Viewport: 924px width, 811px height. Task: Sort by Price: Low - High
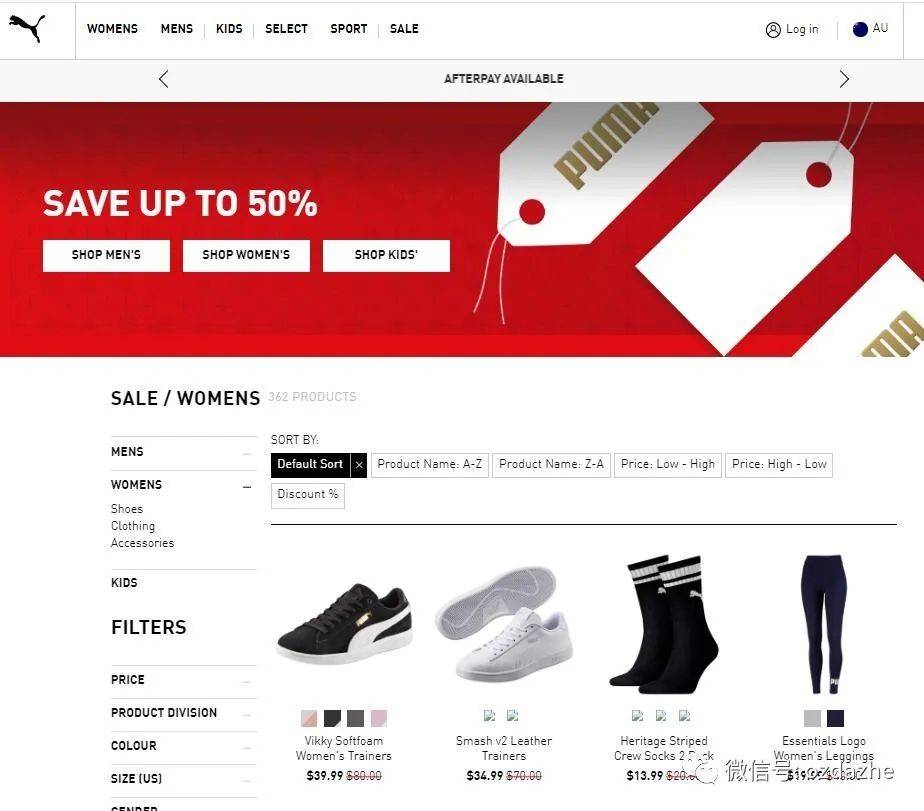(x=668, y=465)
